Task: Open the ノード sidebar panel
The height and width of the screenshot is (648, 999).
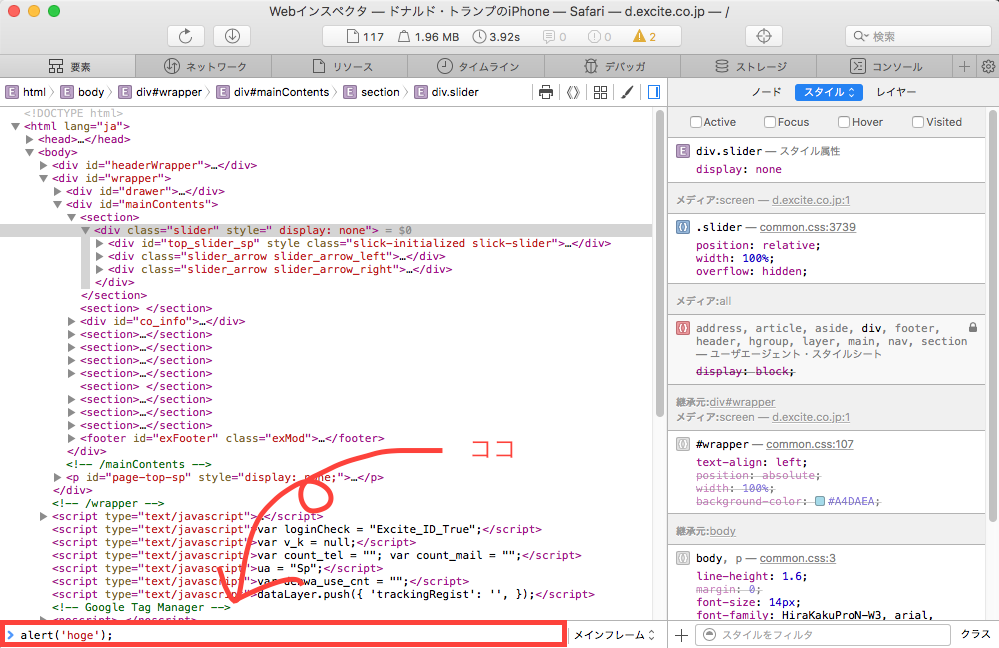Action: click(766, 92)
